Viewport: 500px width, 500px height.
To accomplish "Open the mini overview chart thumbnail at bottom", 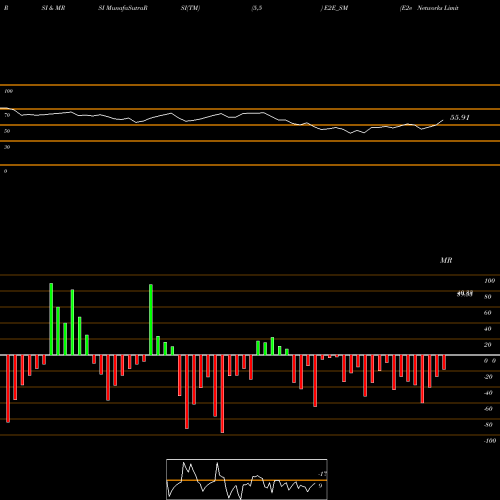I will (x=247, y=479).
